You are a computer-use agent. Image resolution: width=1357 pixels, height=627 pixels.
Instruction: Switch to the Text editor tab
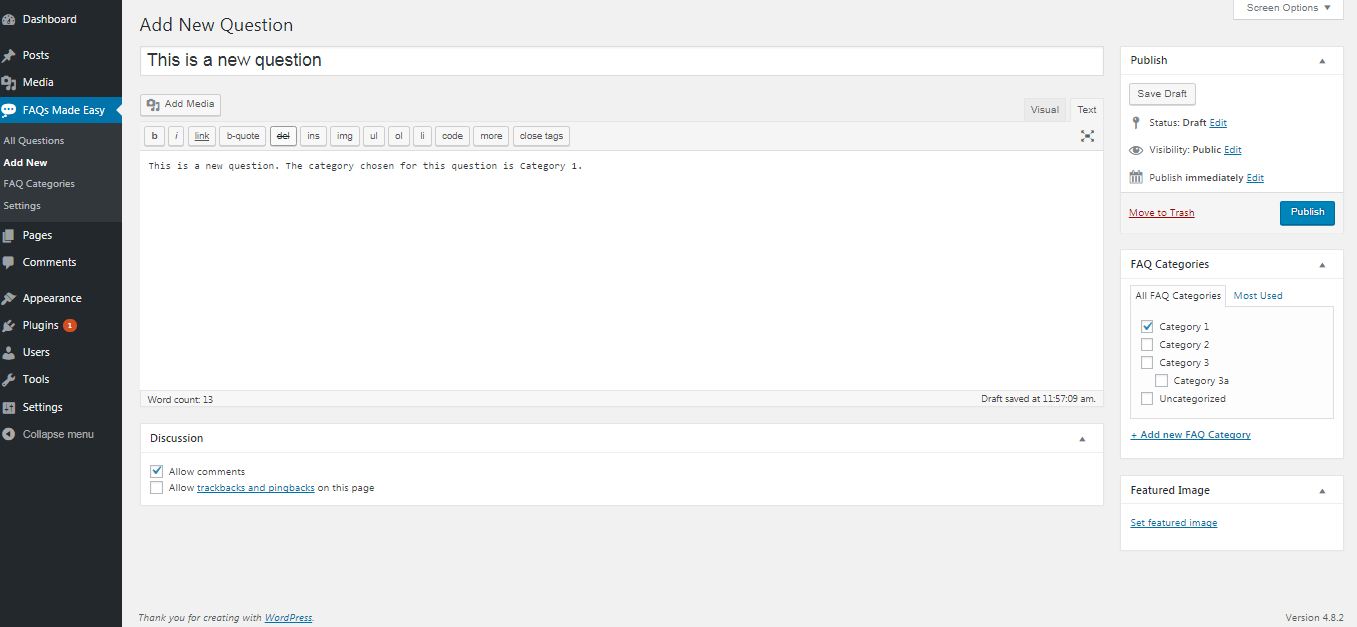[x=1086, y=110]
